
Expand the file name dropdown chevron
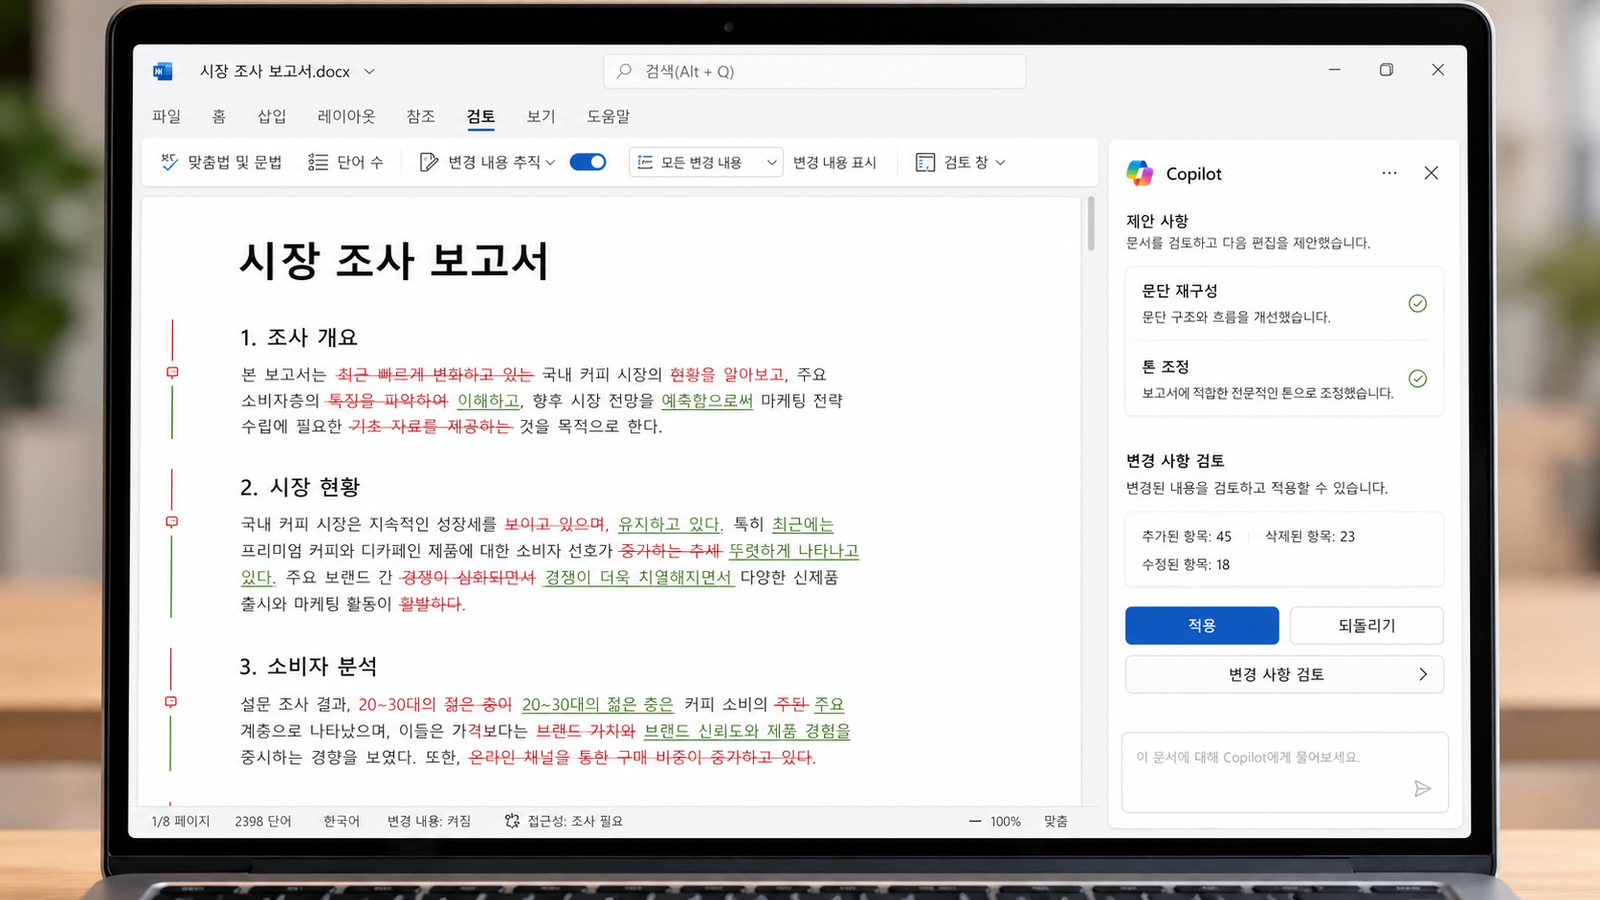pos(369,71)
